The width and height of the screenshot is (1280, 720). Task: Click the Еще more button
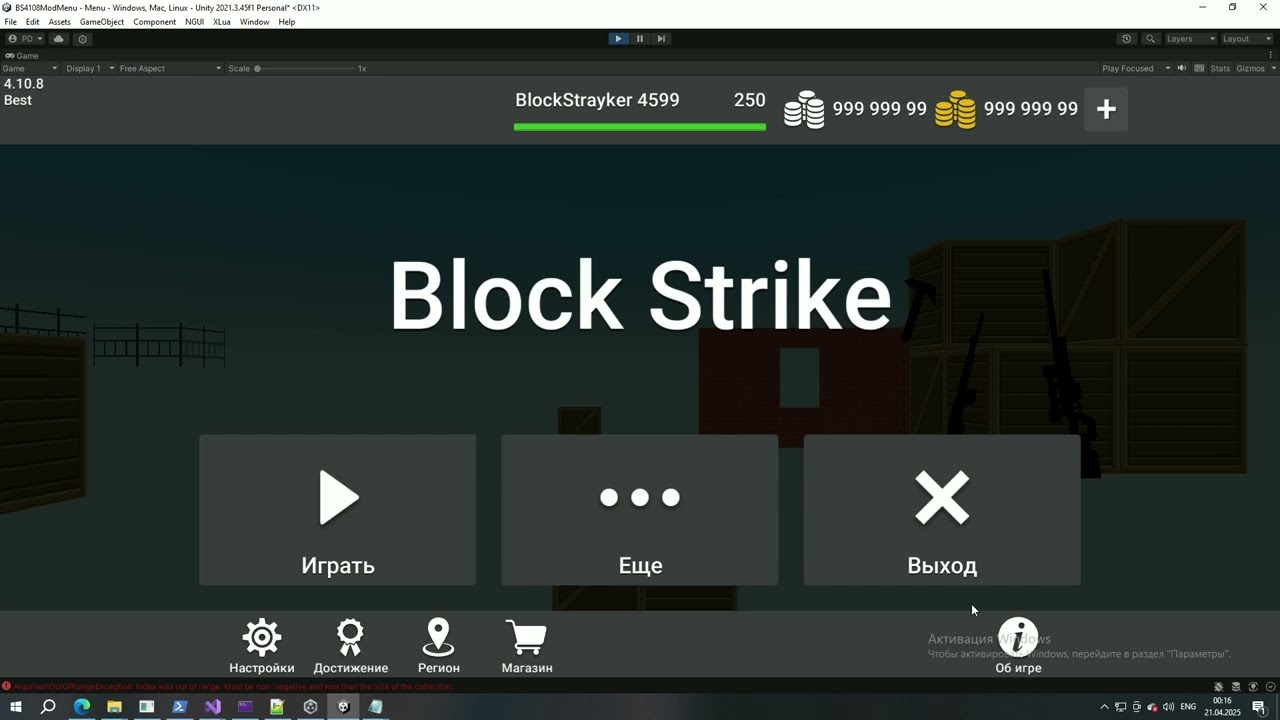[x=640, y=510]
